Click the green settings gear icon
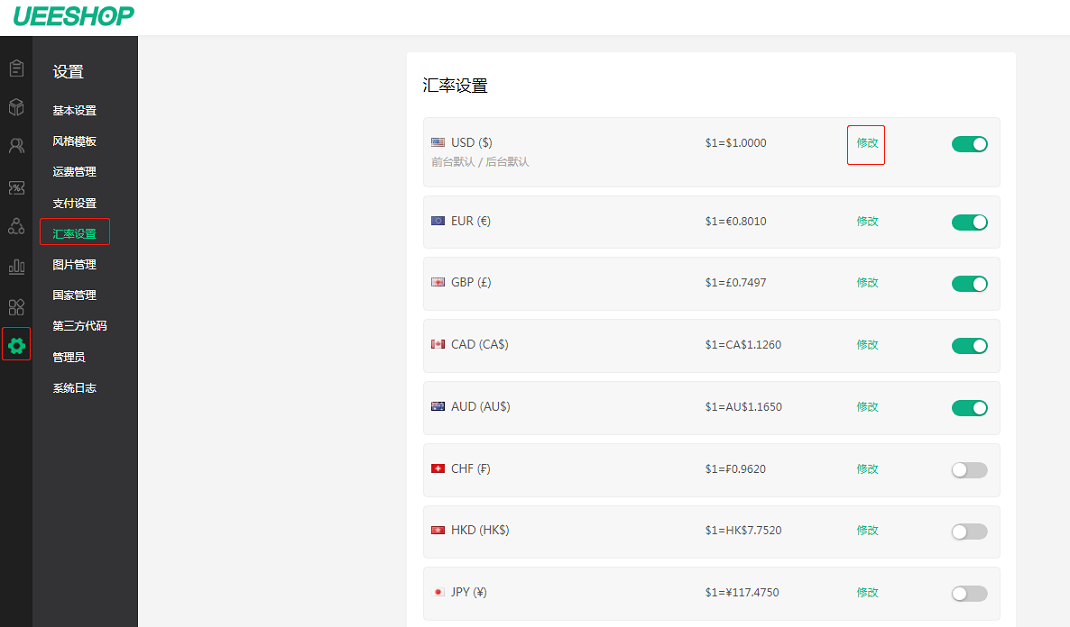 point(16,346)
